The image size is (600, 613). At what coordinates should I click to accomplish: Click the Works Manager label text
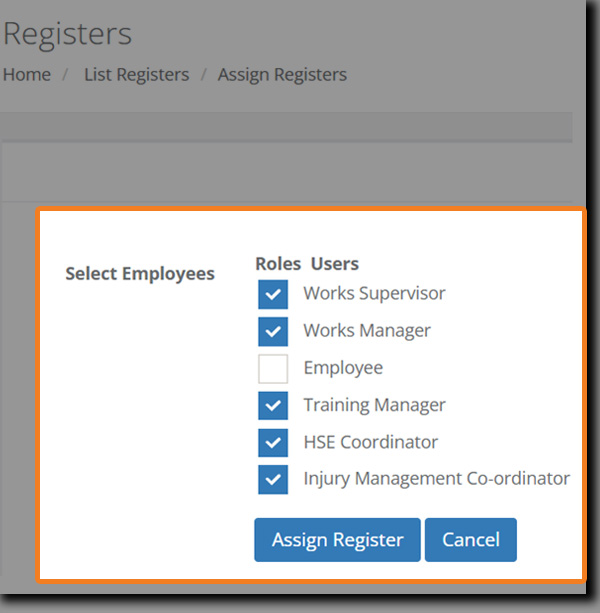click(367, 331)
